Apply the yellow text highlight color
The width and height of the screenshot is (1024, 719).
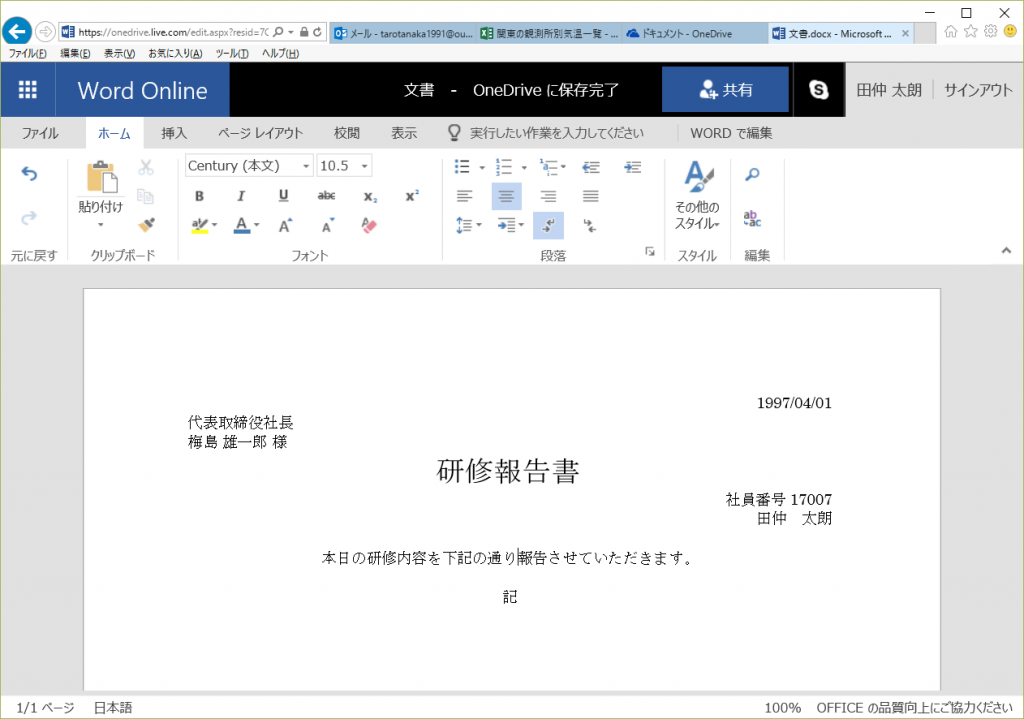200,225
